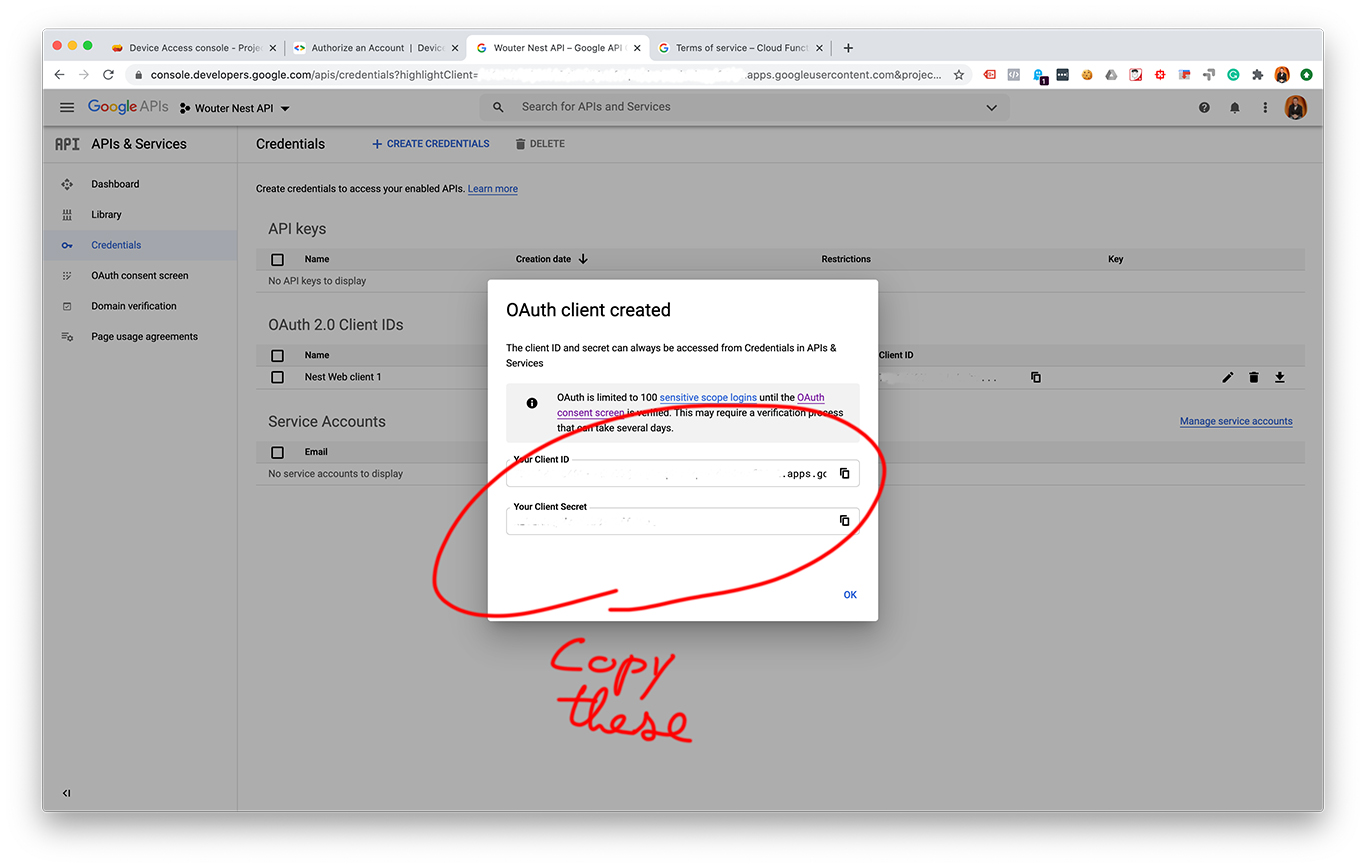Bookmark this page with the star icon
1366x868 pixels.
click(x=959, y=75)
